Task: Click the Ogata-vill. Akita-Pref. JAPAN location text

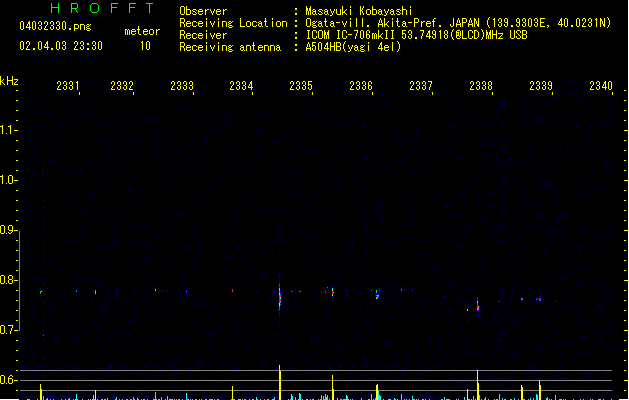Action: pyautogui.click(x=458, y=23)
